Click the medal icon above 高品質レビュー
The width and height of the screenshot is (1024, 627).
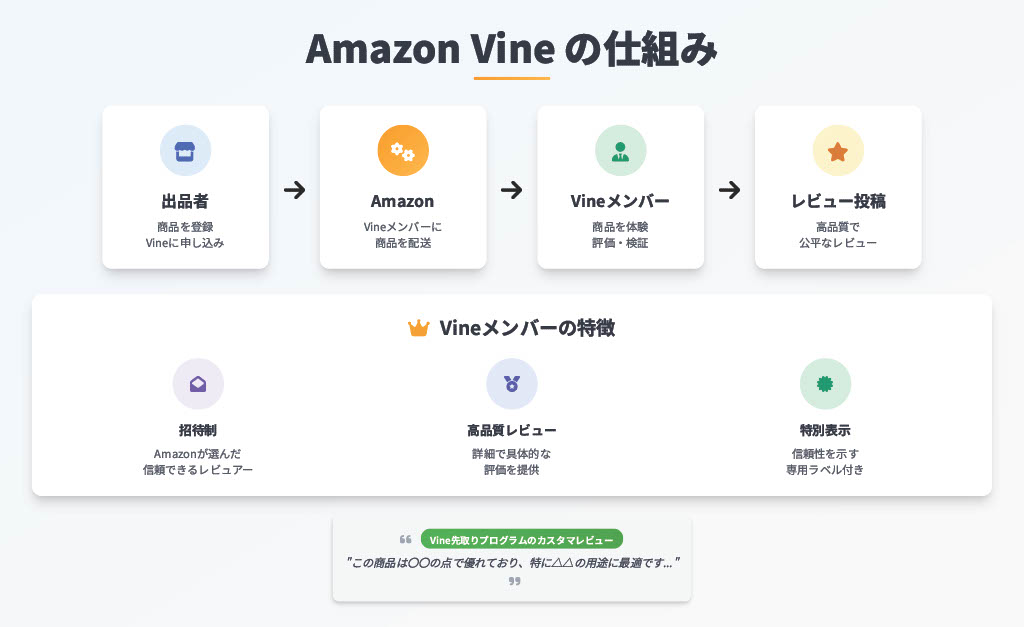[x=512, y=384]
